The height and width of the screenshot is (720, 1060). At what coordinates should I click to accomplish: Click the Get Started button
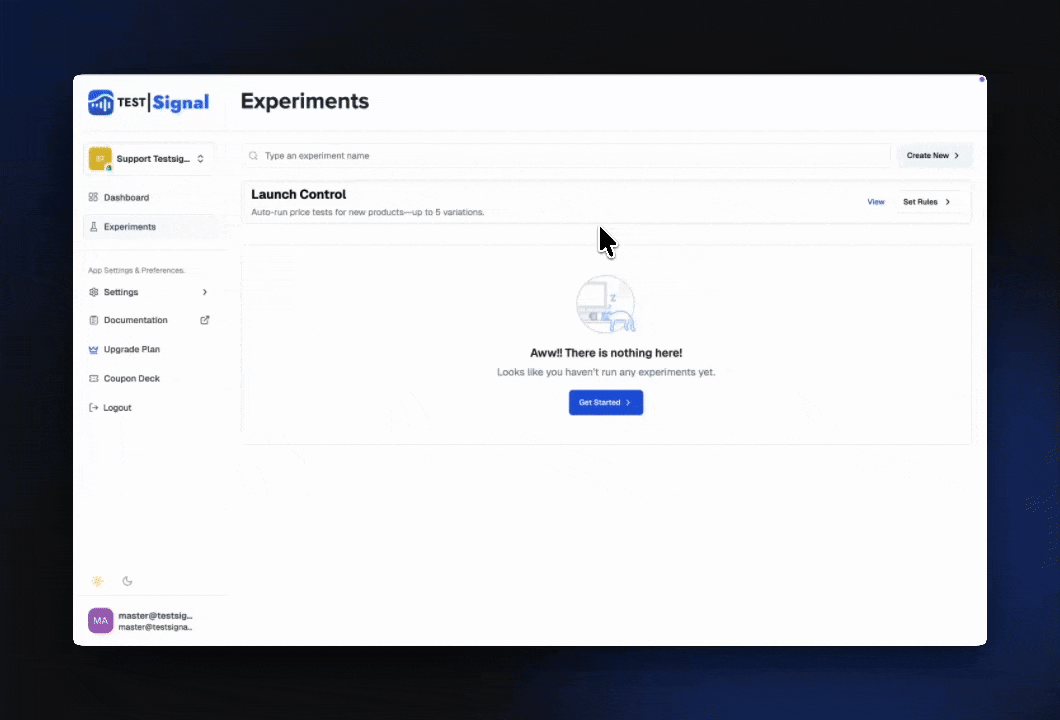point(605,402)
